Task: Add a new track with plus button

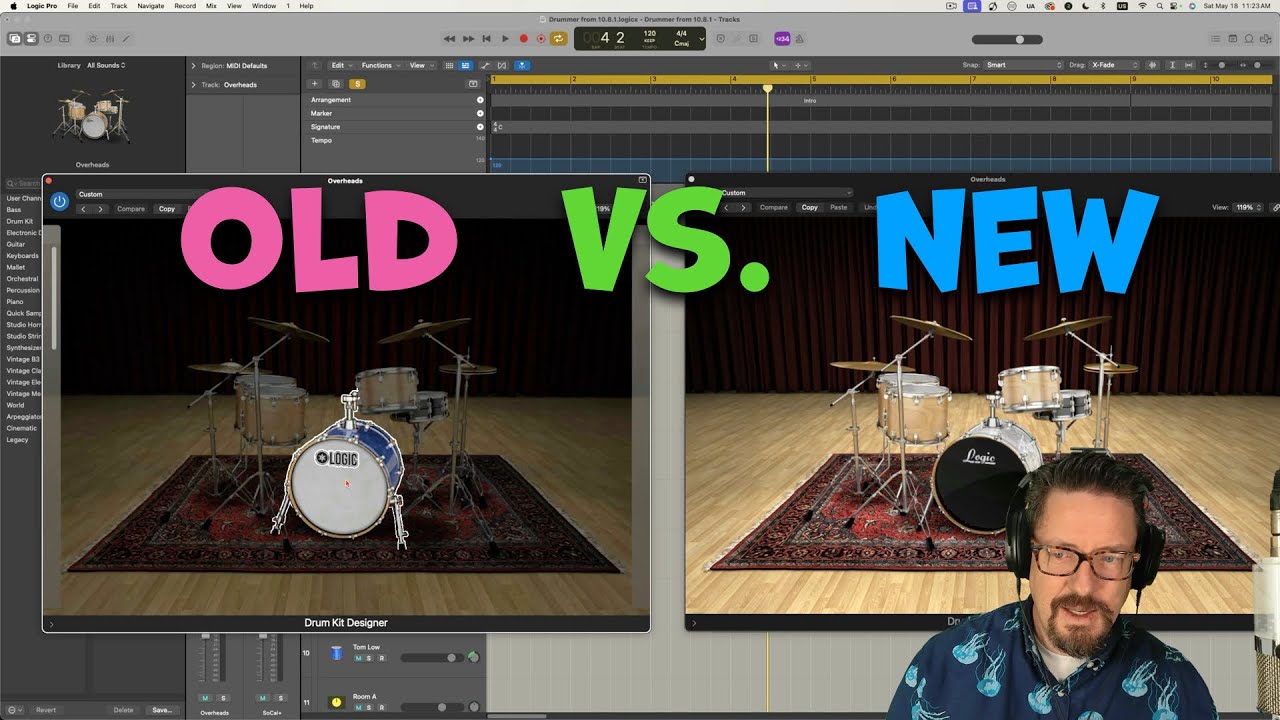Action: tap(314, 84)
